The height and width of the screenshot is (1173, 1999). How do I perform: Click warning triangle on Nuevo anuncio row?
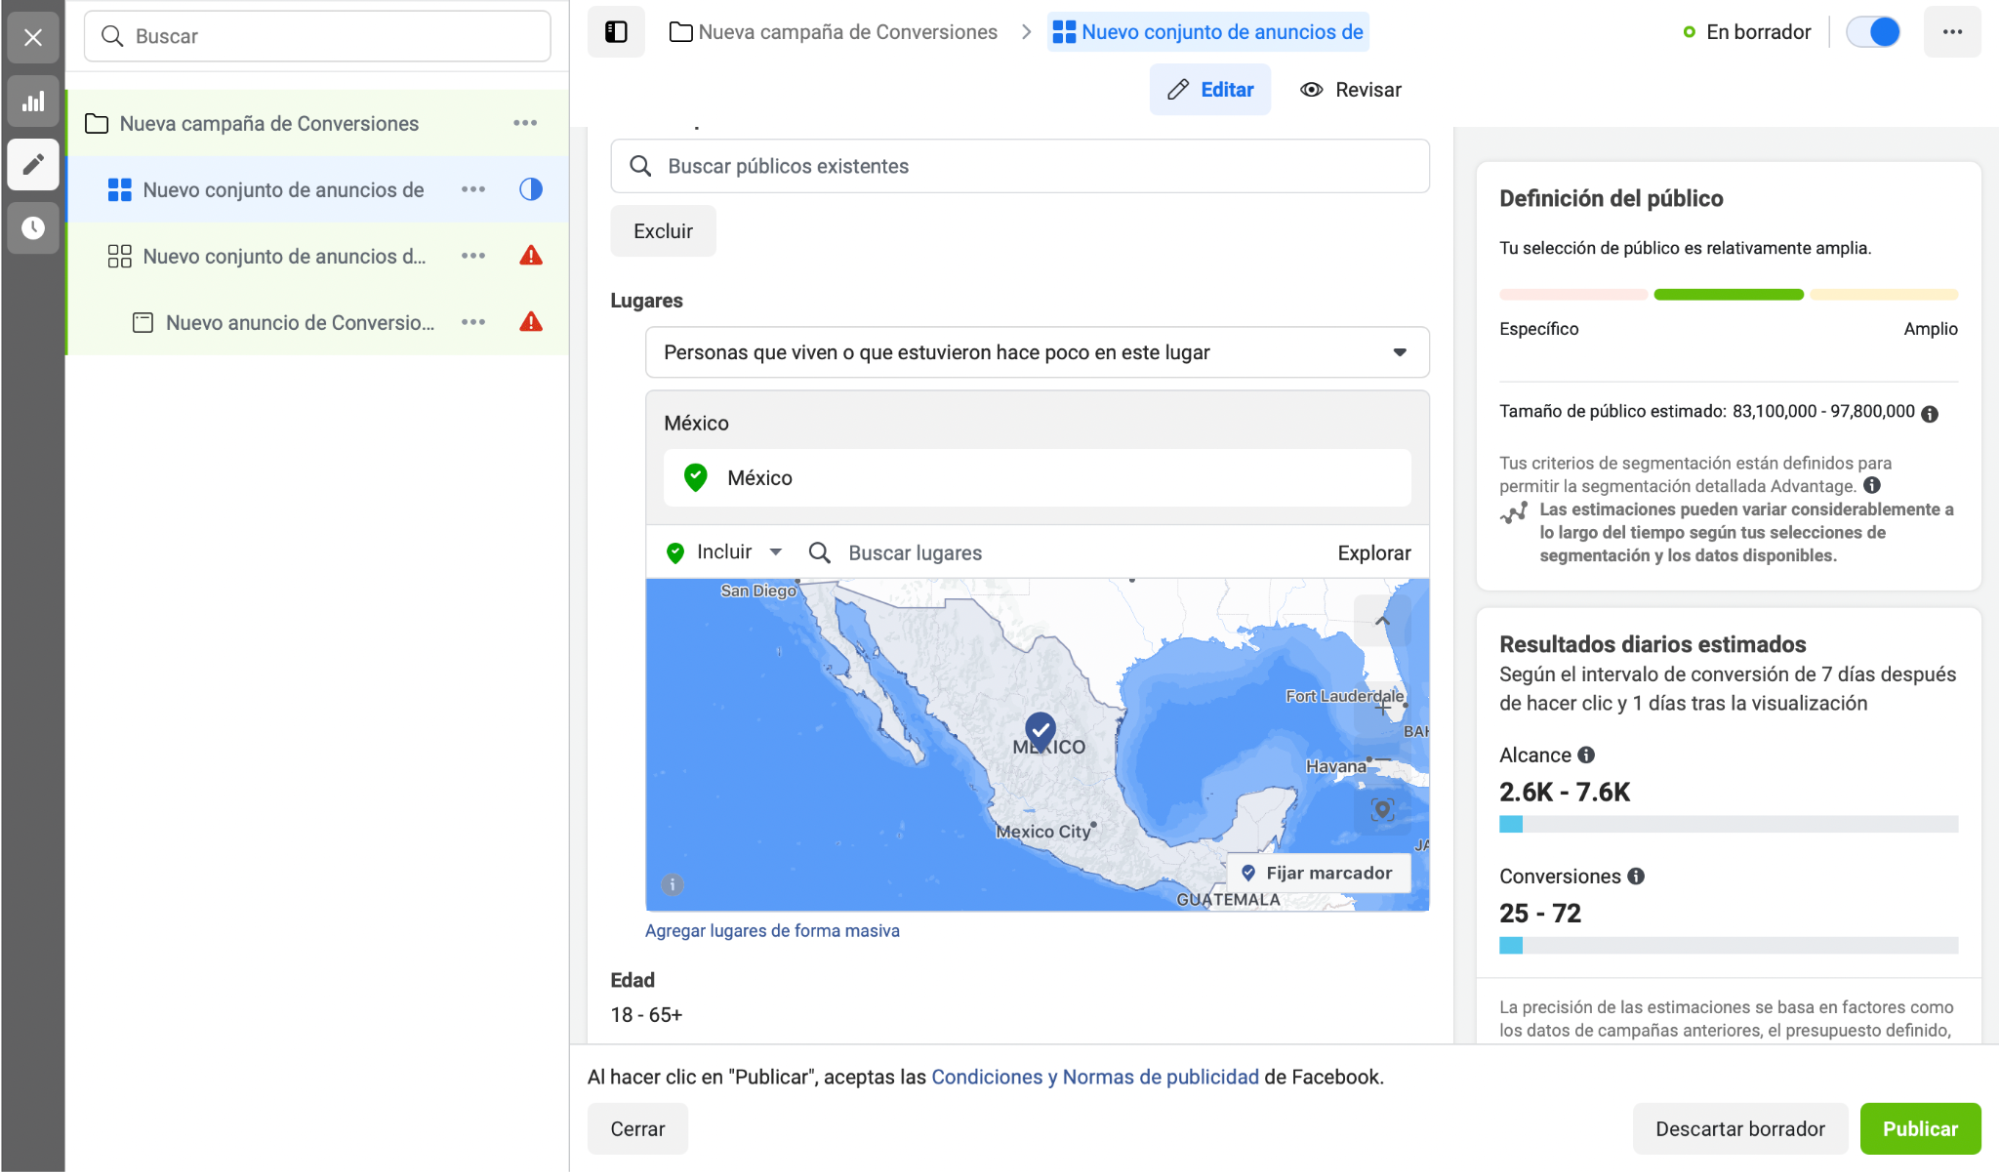(x=531, y=322)
